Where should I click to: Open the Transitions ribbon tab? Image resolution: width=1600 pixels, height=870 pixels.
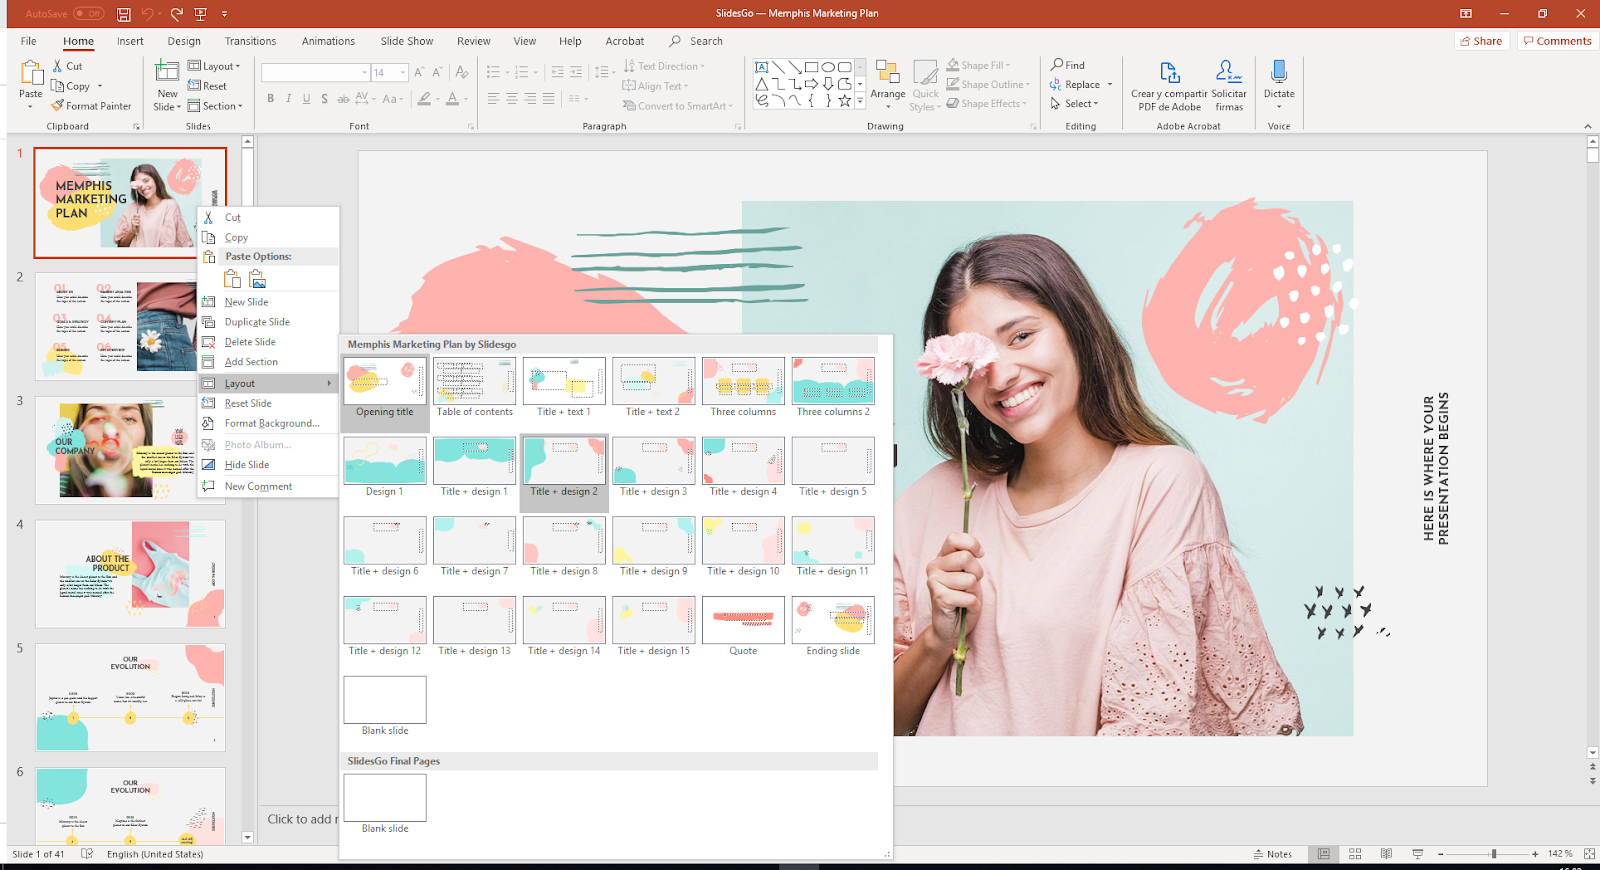[x=250, y=41]
